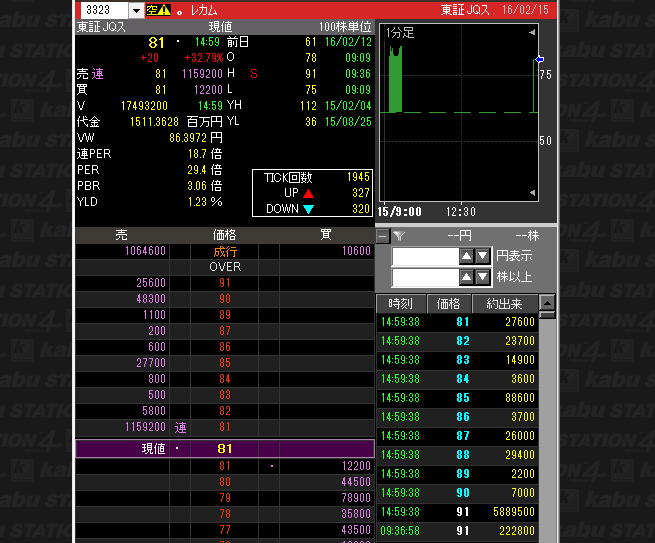Click the 円表示 label
Screen dimensions: 655x543
(x=514, y=256)
